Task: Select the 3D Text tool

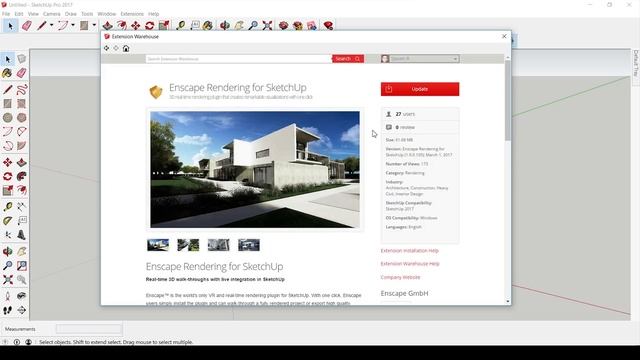Action: [x=22, y=235]
